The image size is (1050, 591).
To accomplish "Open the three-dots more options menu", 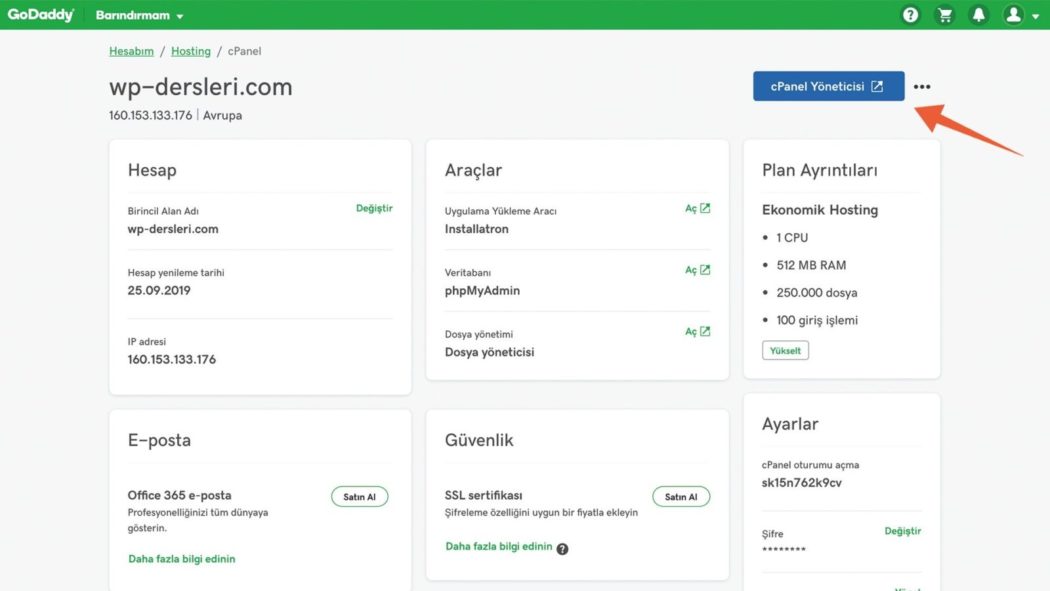I will (922, 86).
